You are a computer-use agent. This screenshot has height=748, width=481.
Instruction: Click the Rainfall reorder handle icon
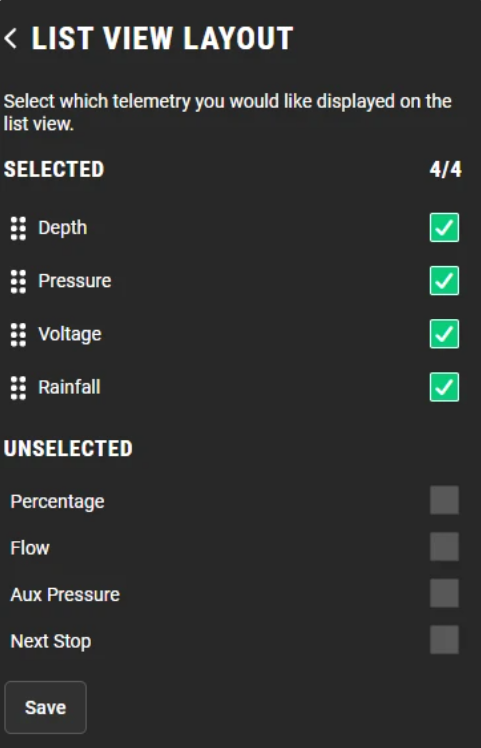(x=18, y=387)
